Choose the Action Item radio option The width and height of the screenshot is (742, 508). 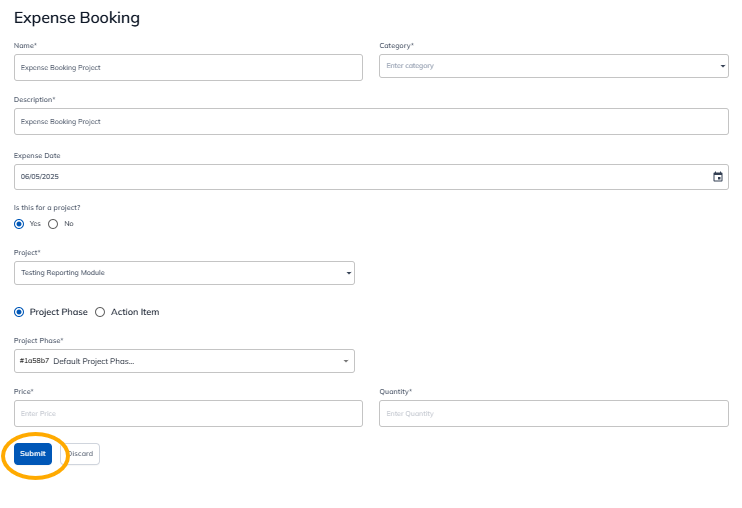coord(99,312)
